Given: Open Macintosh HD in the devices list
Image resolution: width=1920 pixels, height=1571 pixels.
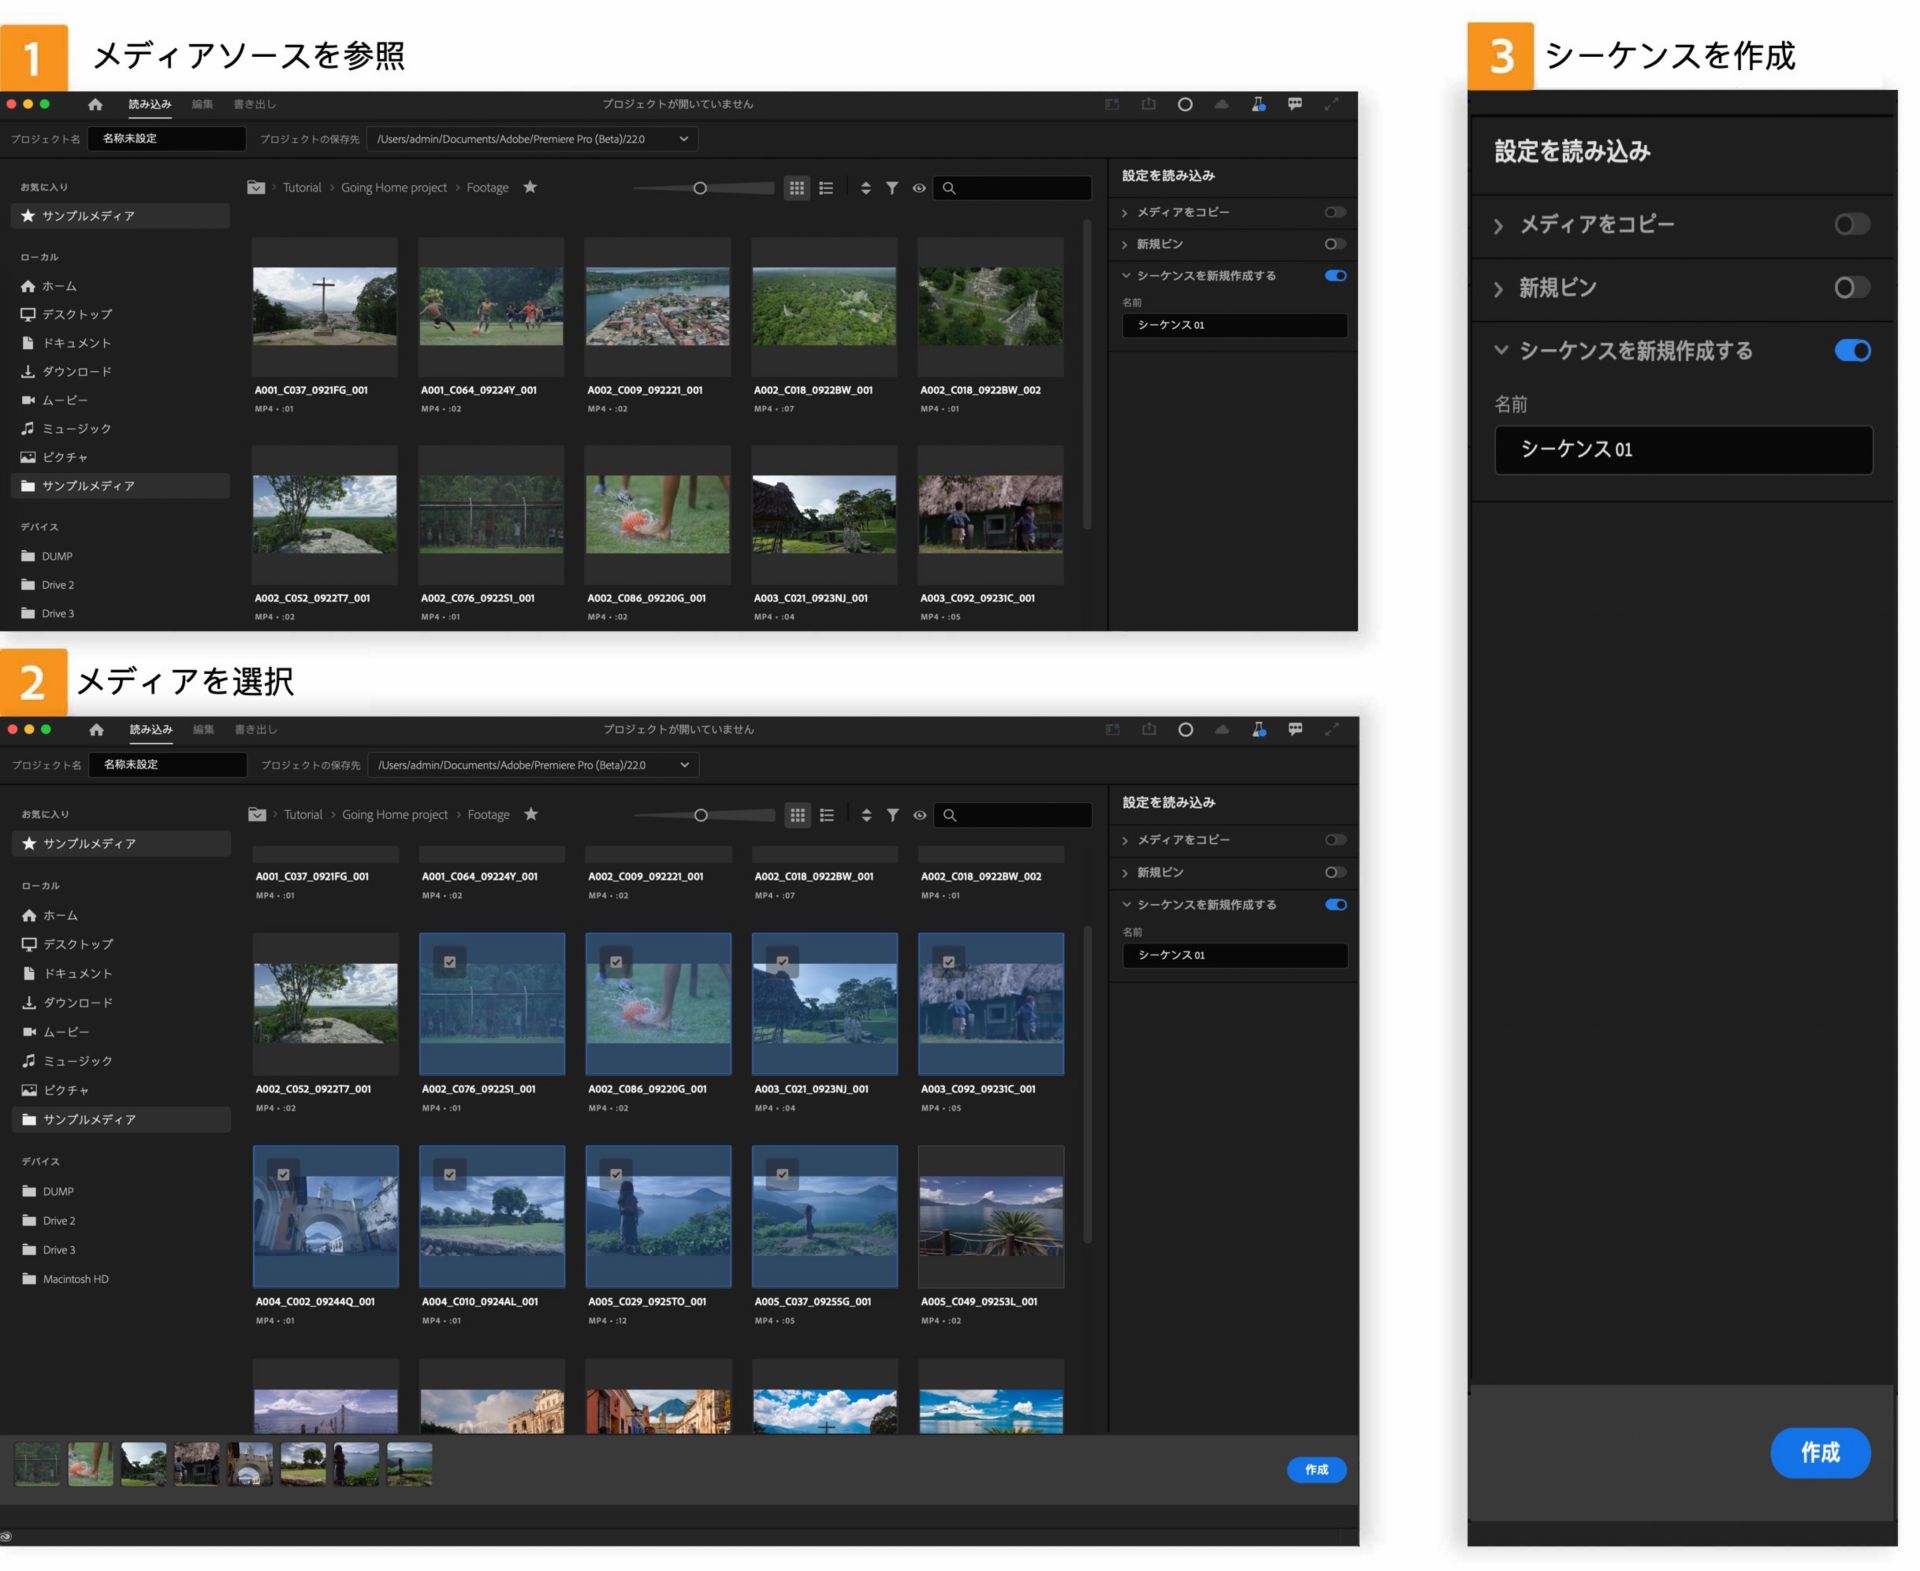Looking at the screenshot, I should pos(75,1279).
